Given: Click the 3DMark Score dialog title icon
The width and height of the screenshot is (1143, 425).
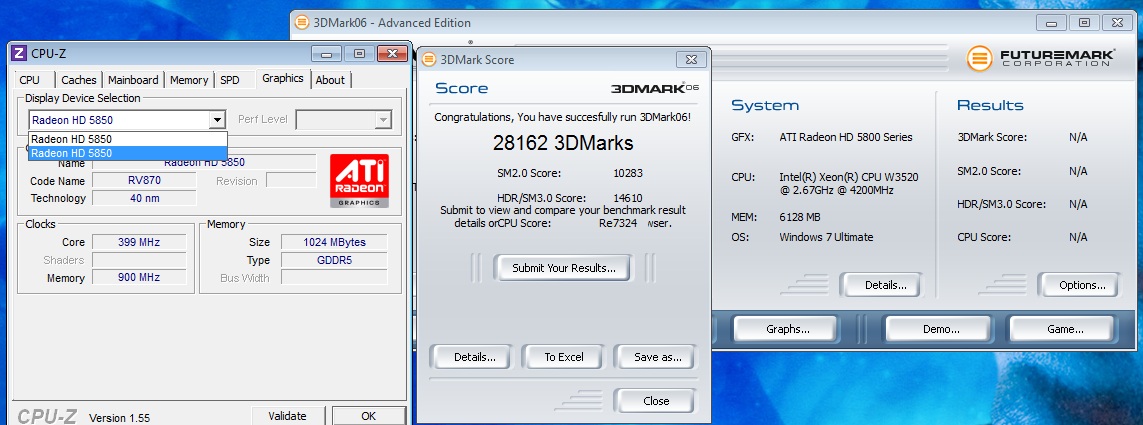Looking at the screenshot, I should pyautogui.click(x=429, y=60).
